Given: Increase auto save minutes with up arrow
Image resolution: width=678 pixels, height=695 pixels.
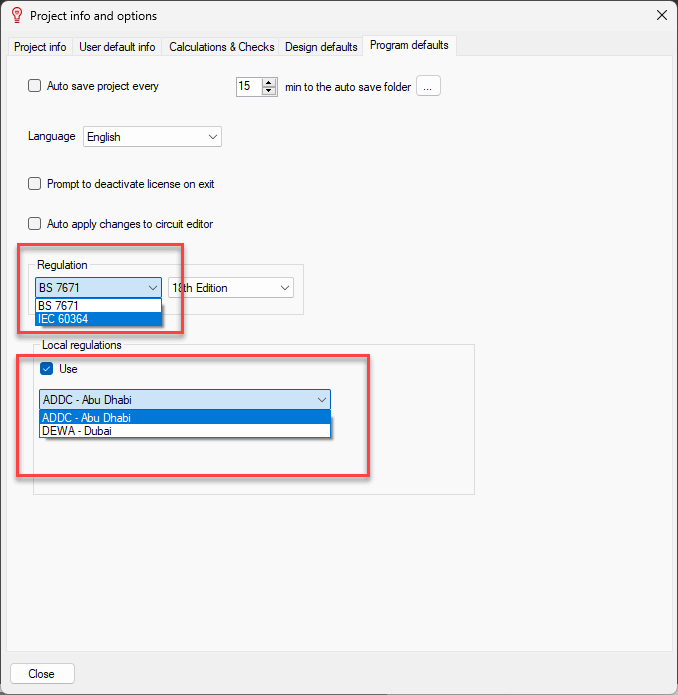Looking at the screenshot, I should [x=268, y=82].
